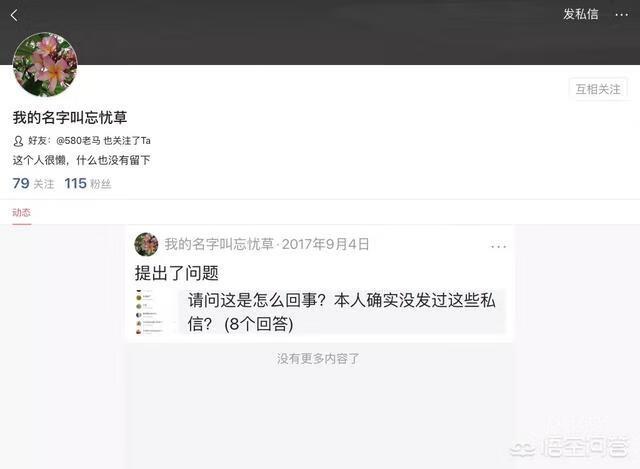
Task: Open the @580老马 friend mention
Action: pyautogui.click(x=78, y=141)
